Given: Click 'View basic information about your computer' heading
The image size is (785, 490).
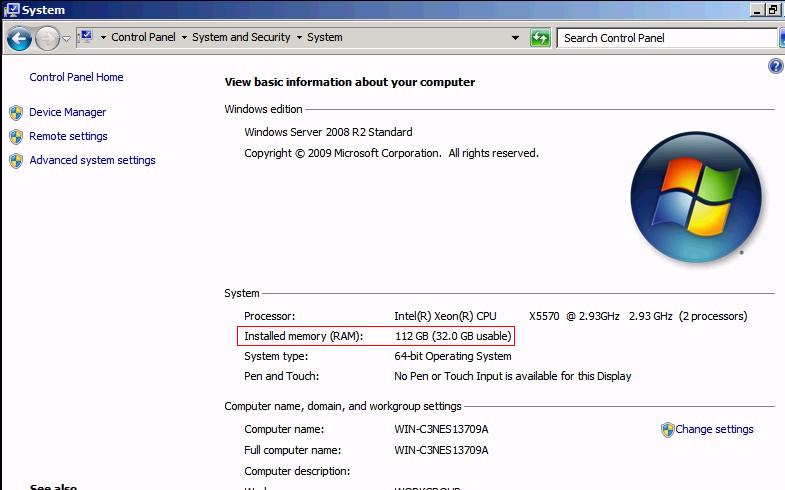Looking at the screenshot, I should (x=350, y=82).
